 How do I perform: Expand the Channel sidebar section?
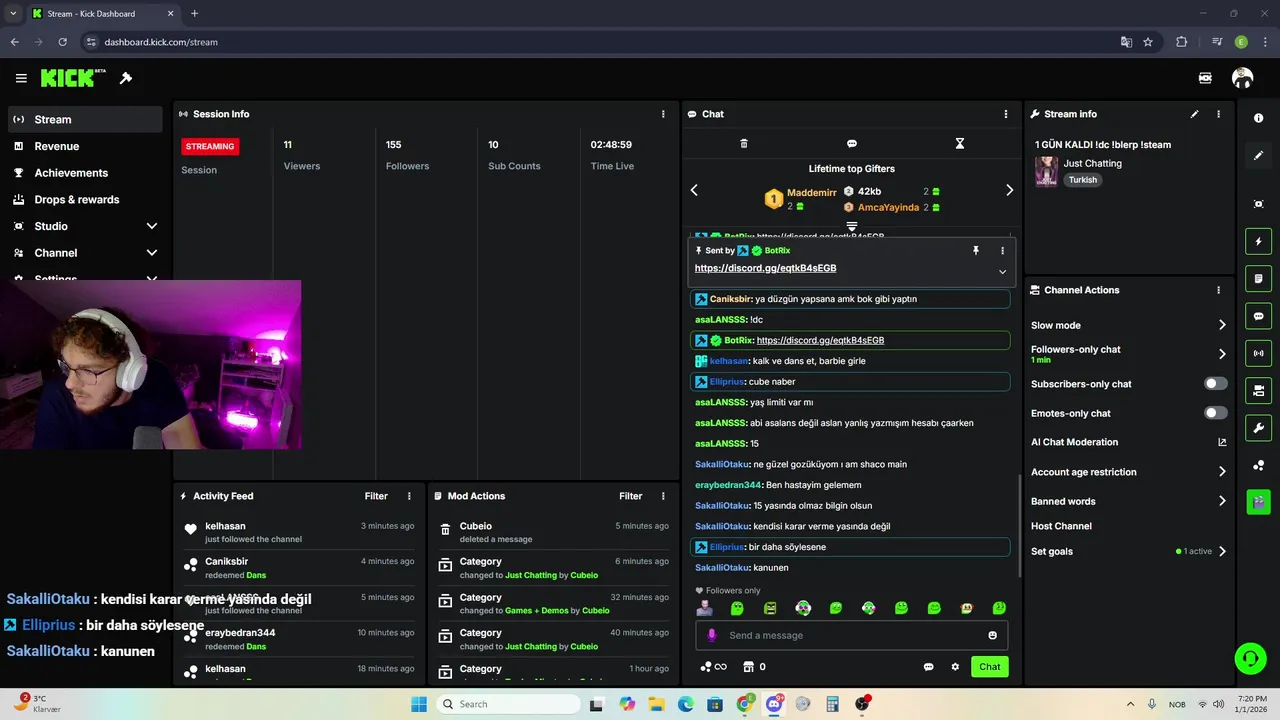click(x=152, y=253)
